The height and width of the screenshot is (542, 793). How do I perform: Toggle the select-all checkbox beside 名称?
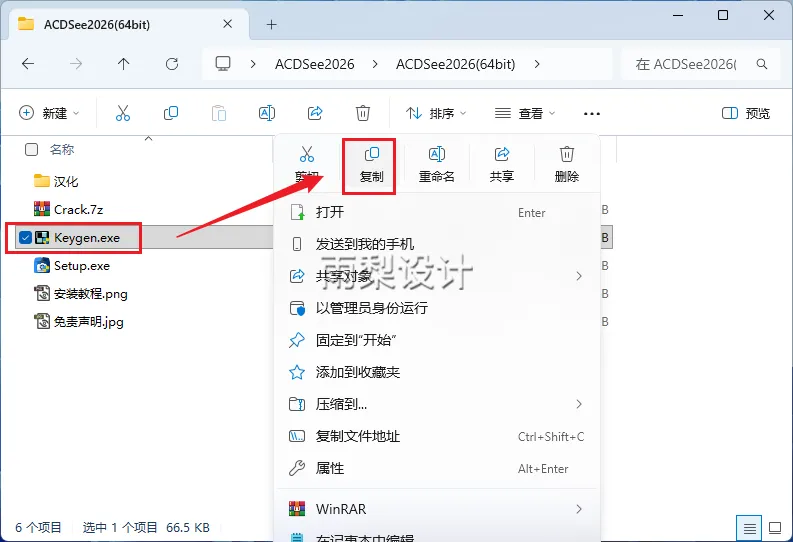(31, 149)
